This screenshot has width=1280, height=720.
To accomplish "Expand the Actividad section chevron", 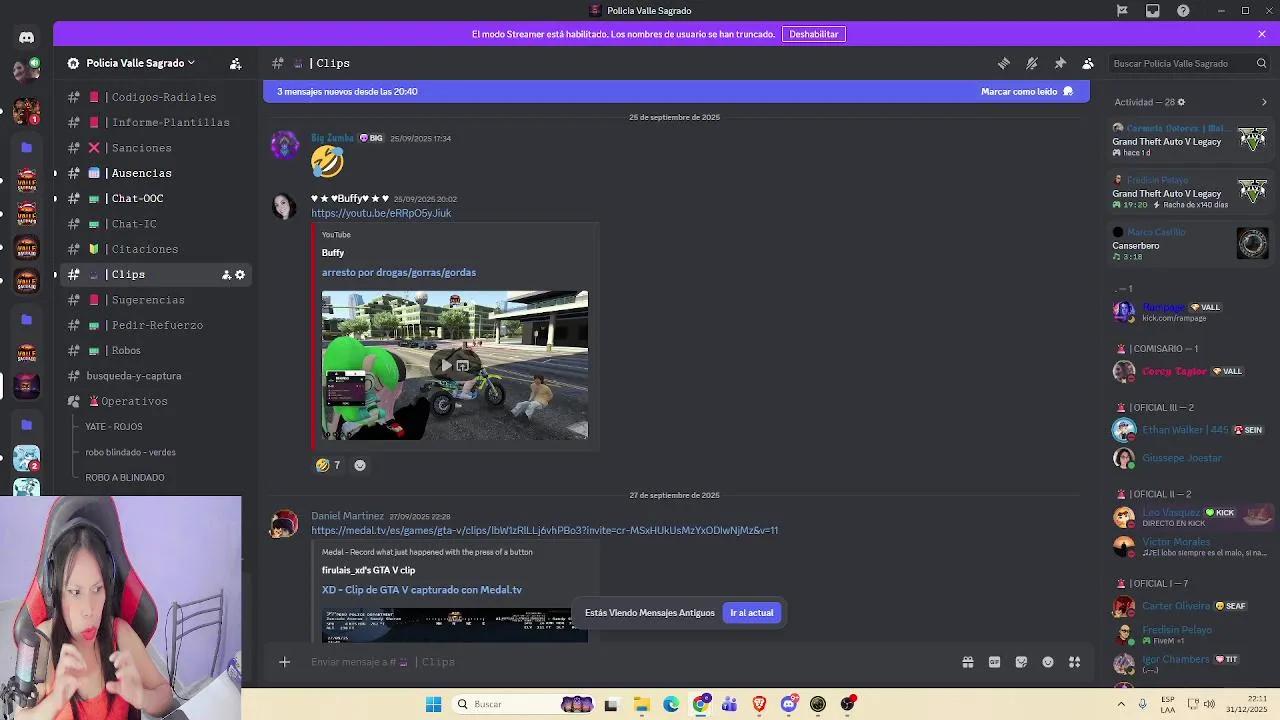I will tap(1264, 101).
